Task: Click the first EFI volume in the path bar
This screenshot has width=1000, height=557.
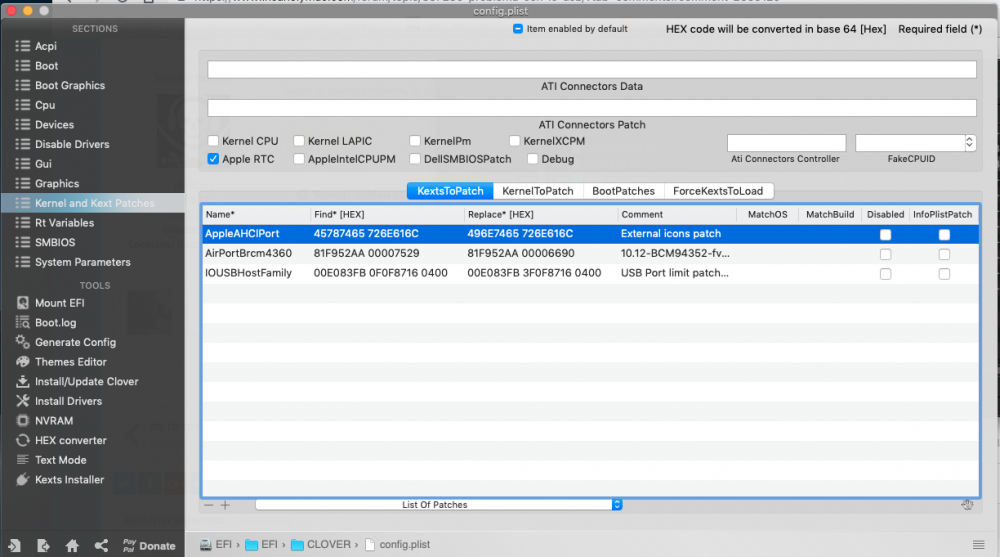Action: coord(216,544)
